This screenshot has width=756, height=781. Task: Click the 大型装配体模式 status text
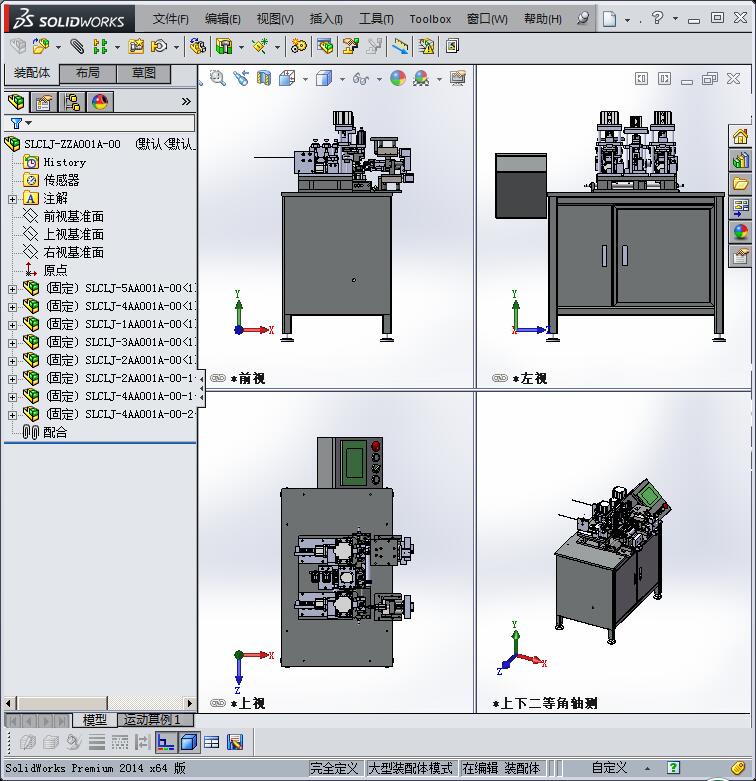coord(410,768)
